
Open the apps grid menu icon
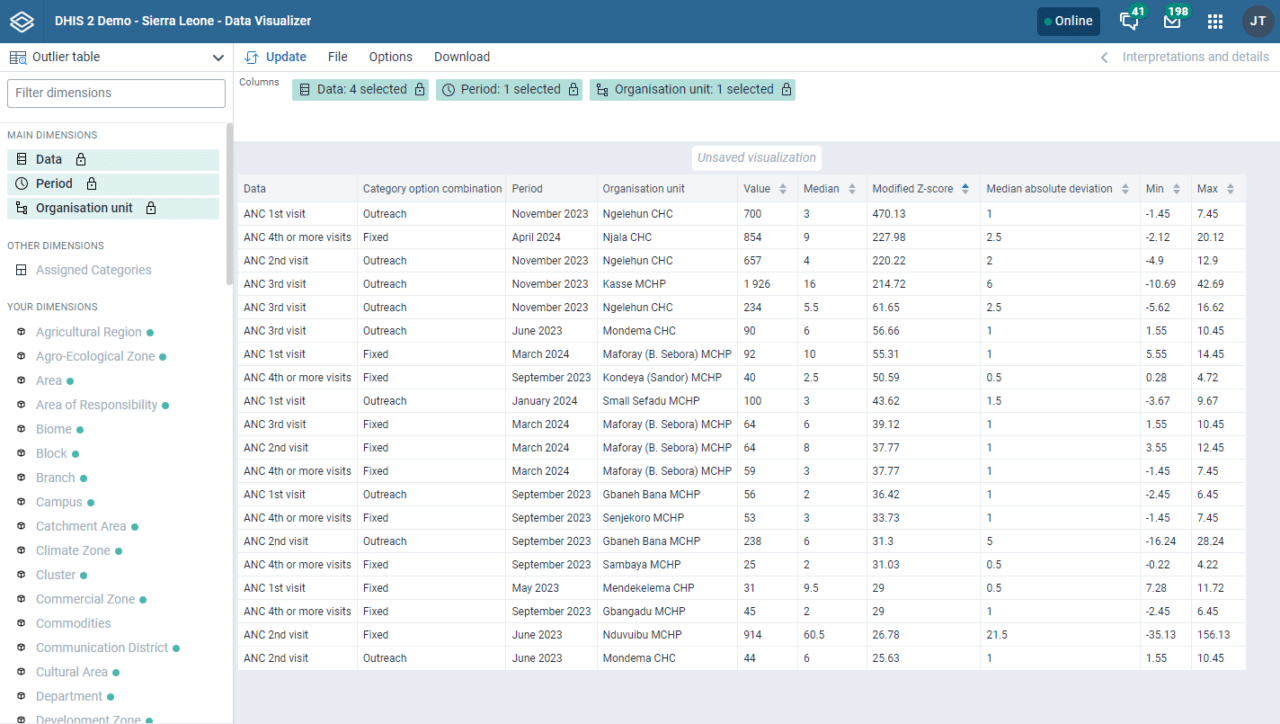[x=1214, y=20]
